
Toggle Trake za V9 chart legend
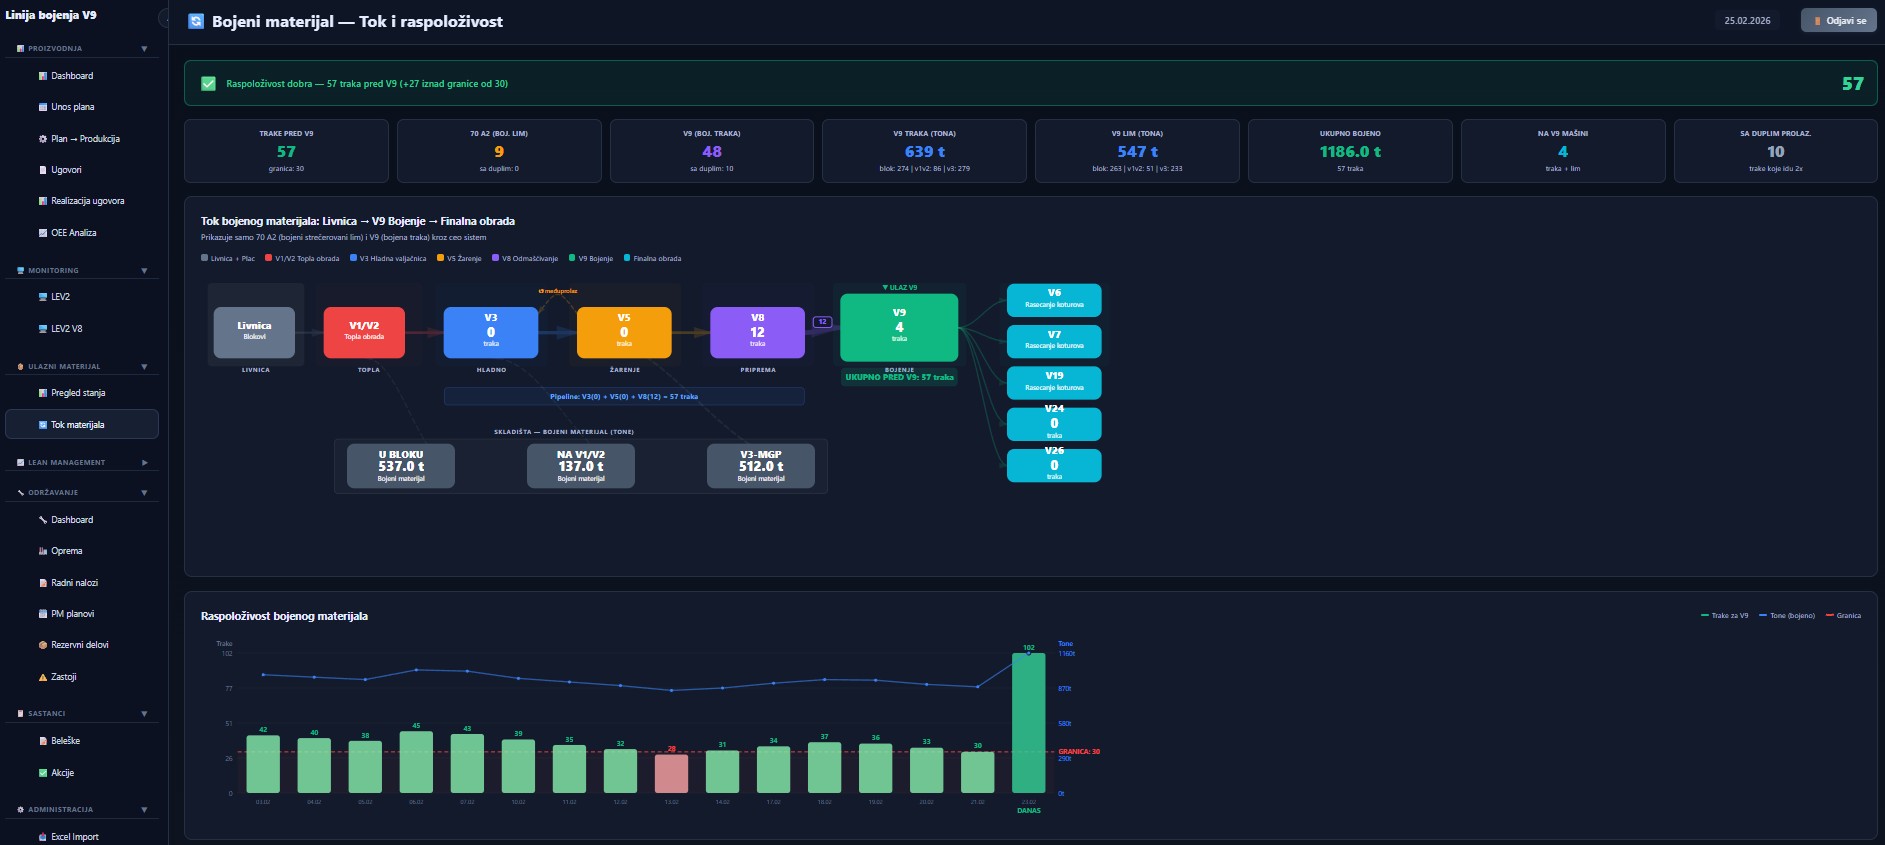[1725, 616]
